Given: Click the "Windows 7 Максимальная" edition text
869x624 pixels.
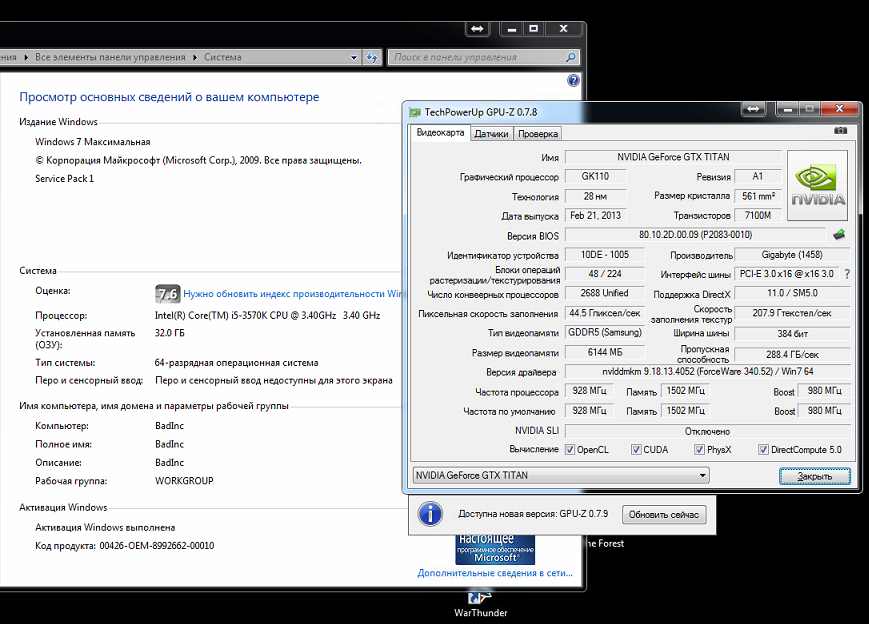Looking at the screenshot, I should 93,142.
